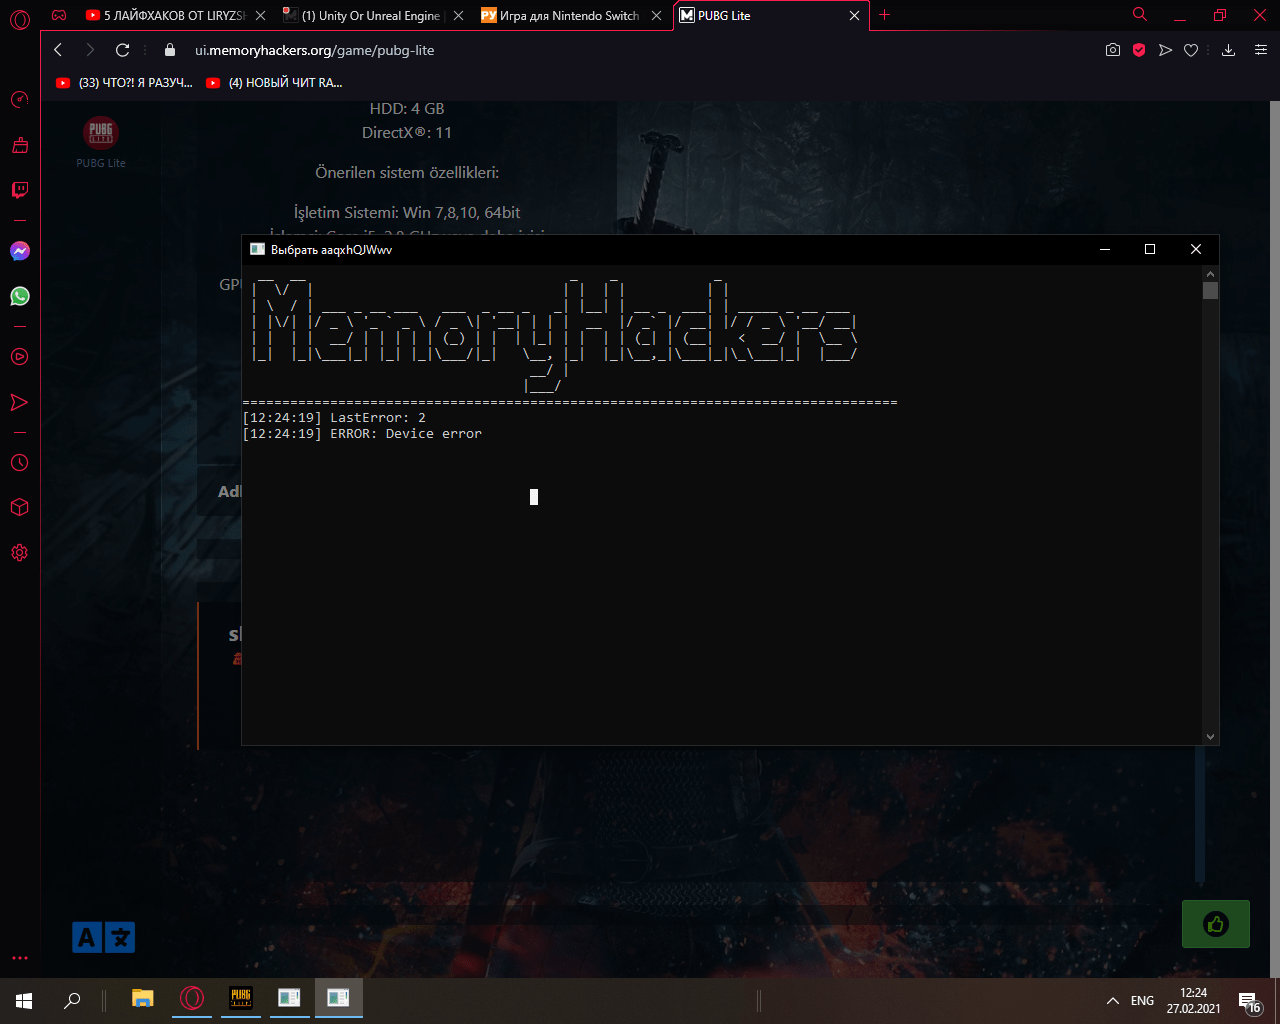Viewport: 1280px width, 1024px height.
Task: Open Facebook Messenger in the sidebar
Action: 20,251
